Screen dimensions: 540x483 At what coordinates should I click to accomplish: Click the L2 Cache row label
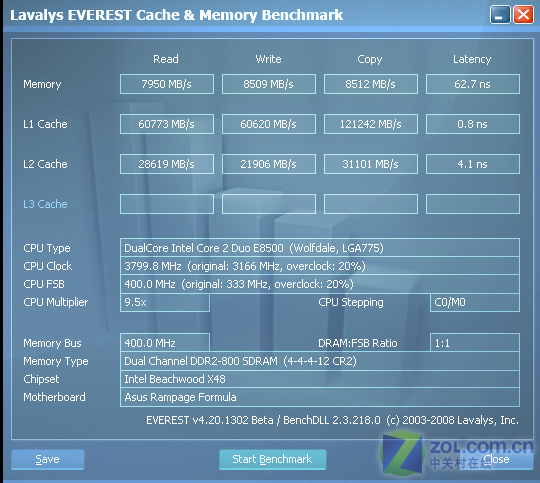[x=45, y=164]
